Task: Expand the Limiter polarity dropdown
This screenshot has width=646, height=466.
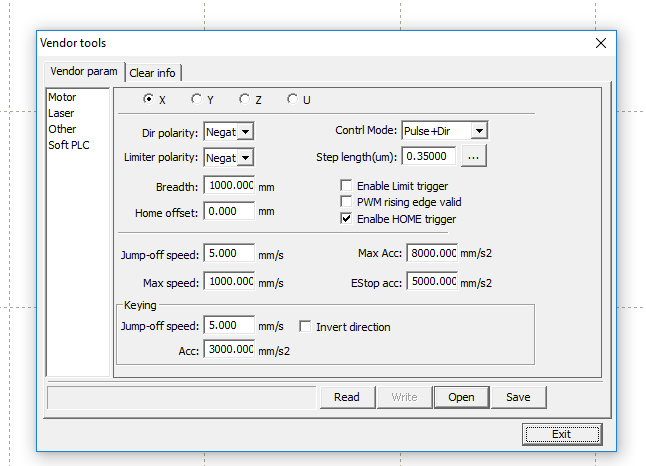Action: click(246, 157)
